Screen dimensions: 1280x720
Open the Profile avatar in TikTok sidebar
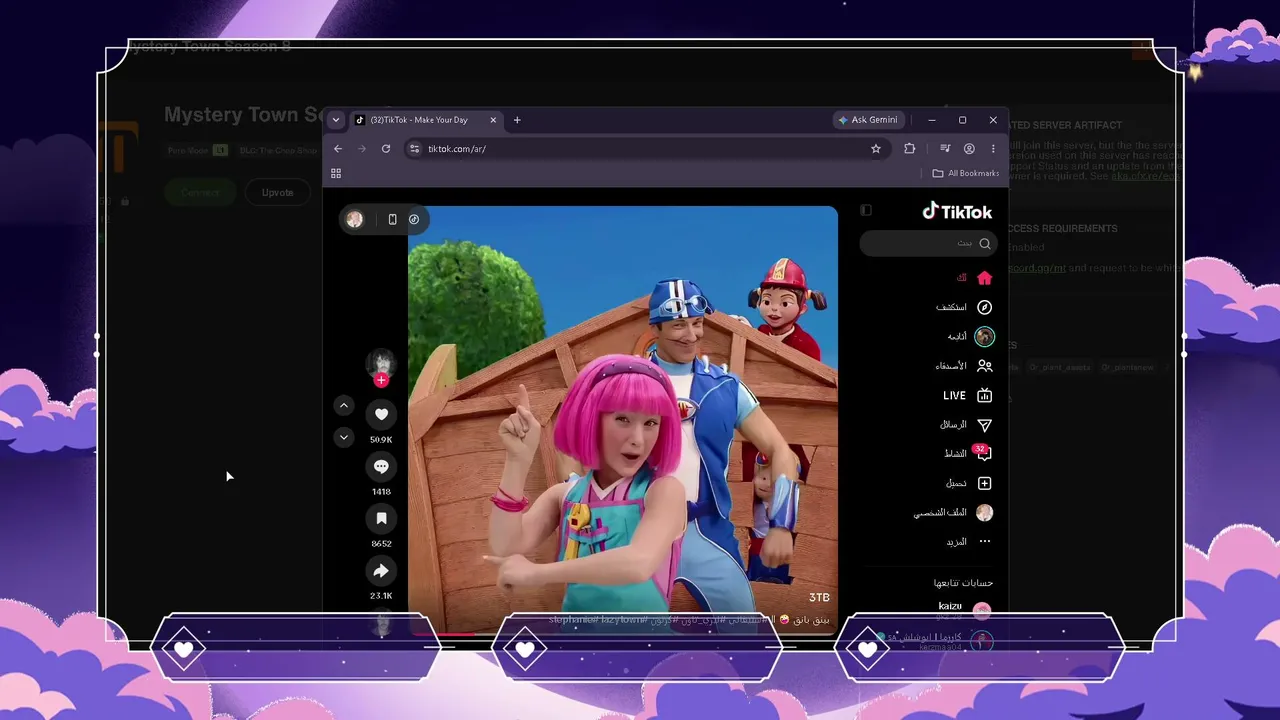tap(984, 512)
